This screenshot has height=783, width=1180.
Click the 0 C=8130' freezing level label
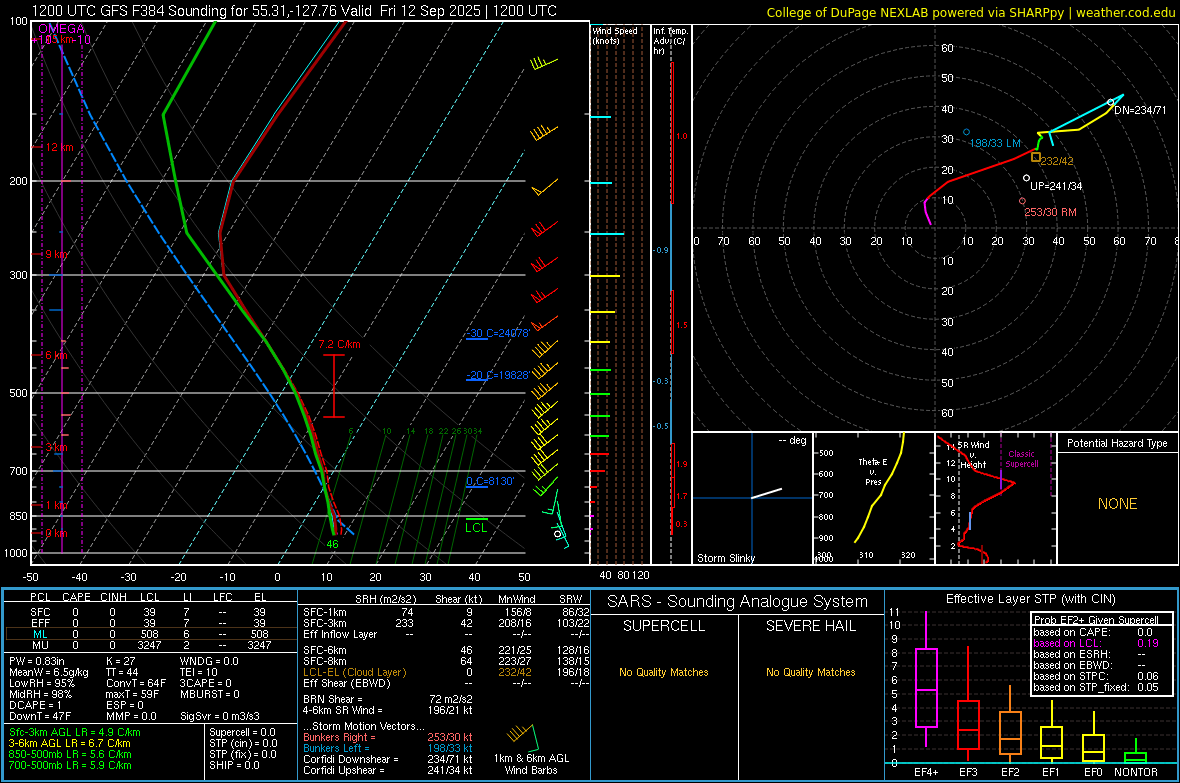pos(489,481)
